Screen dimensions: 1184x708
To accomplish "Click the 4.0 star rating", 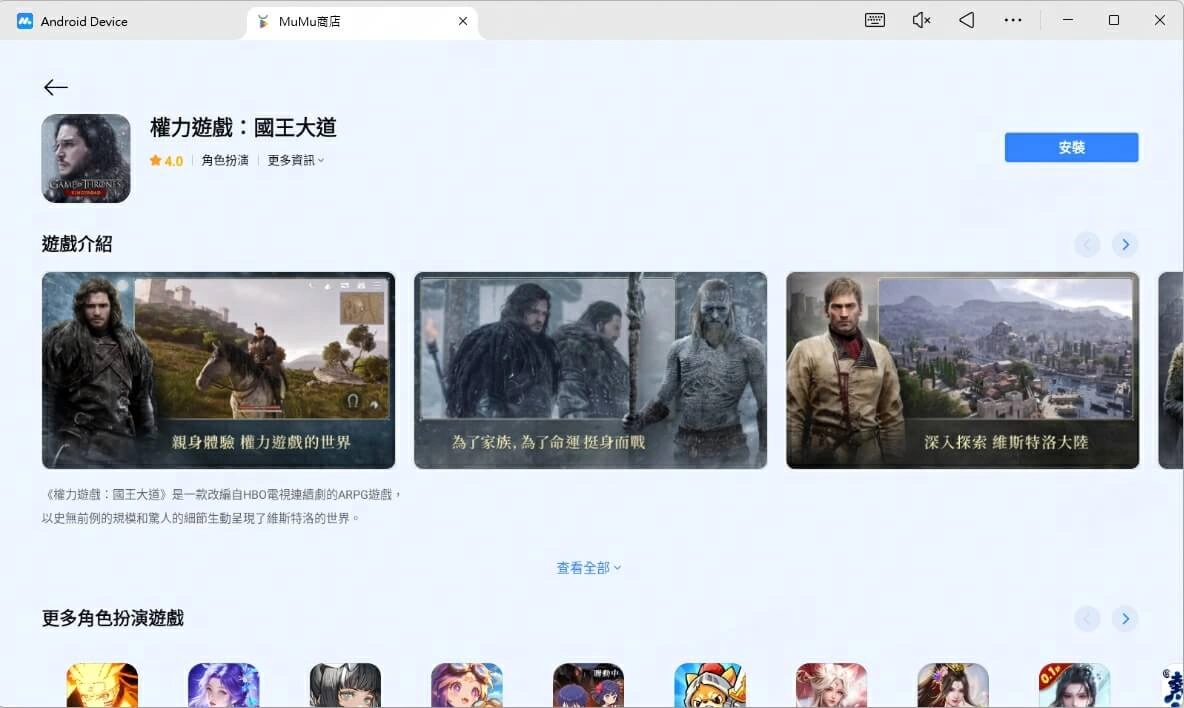I will pos(166,160).
